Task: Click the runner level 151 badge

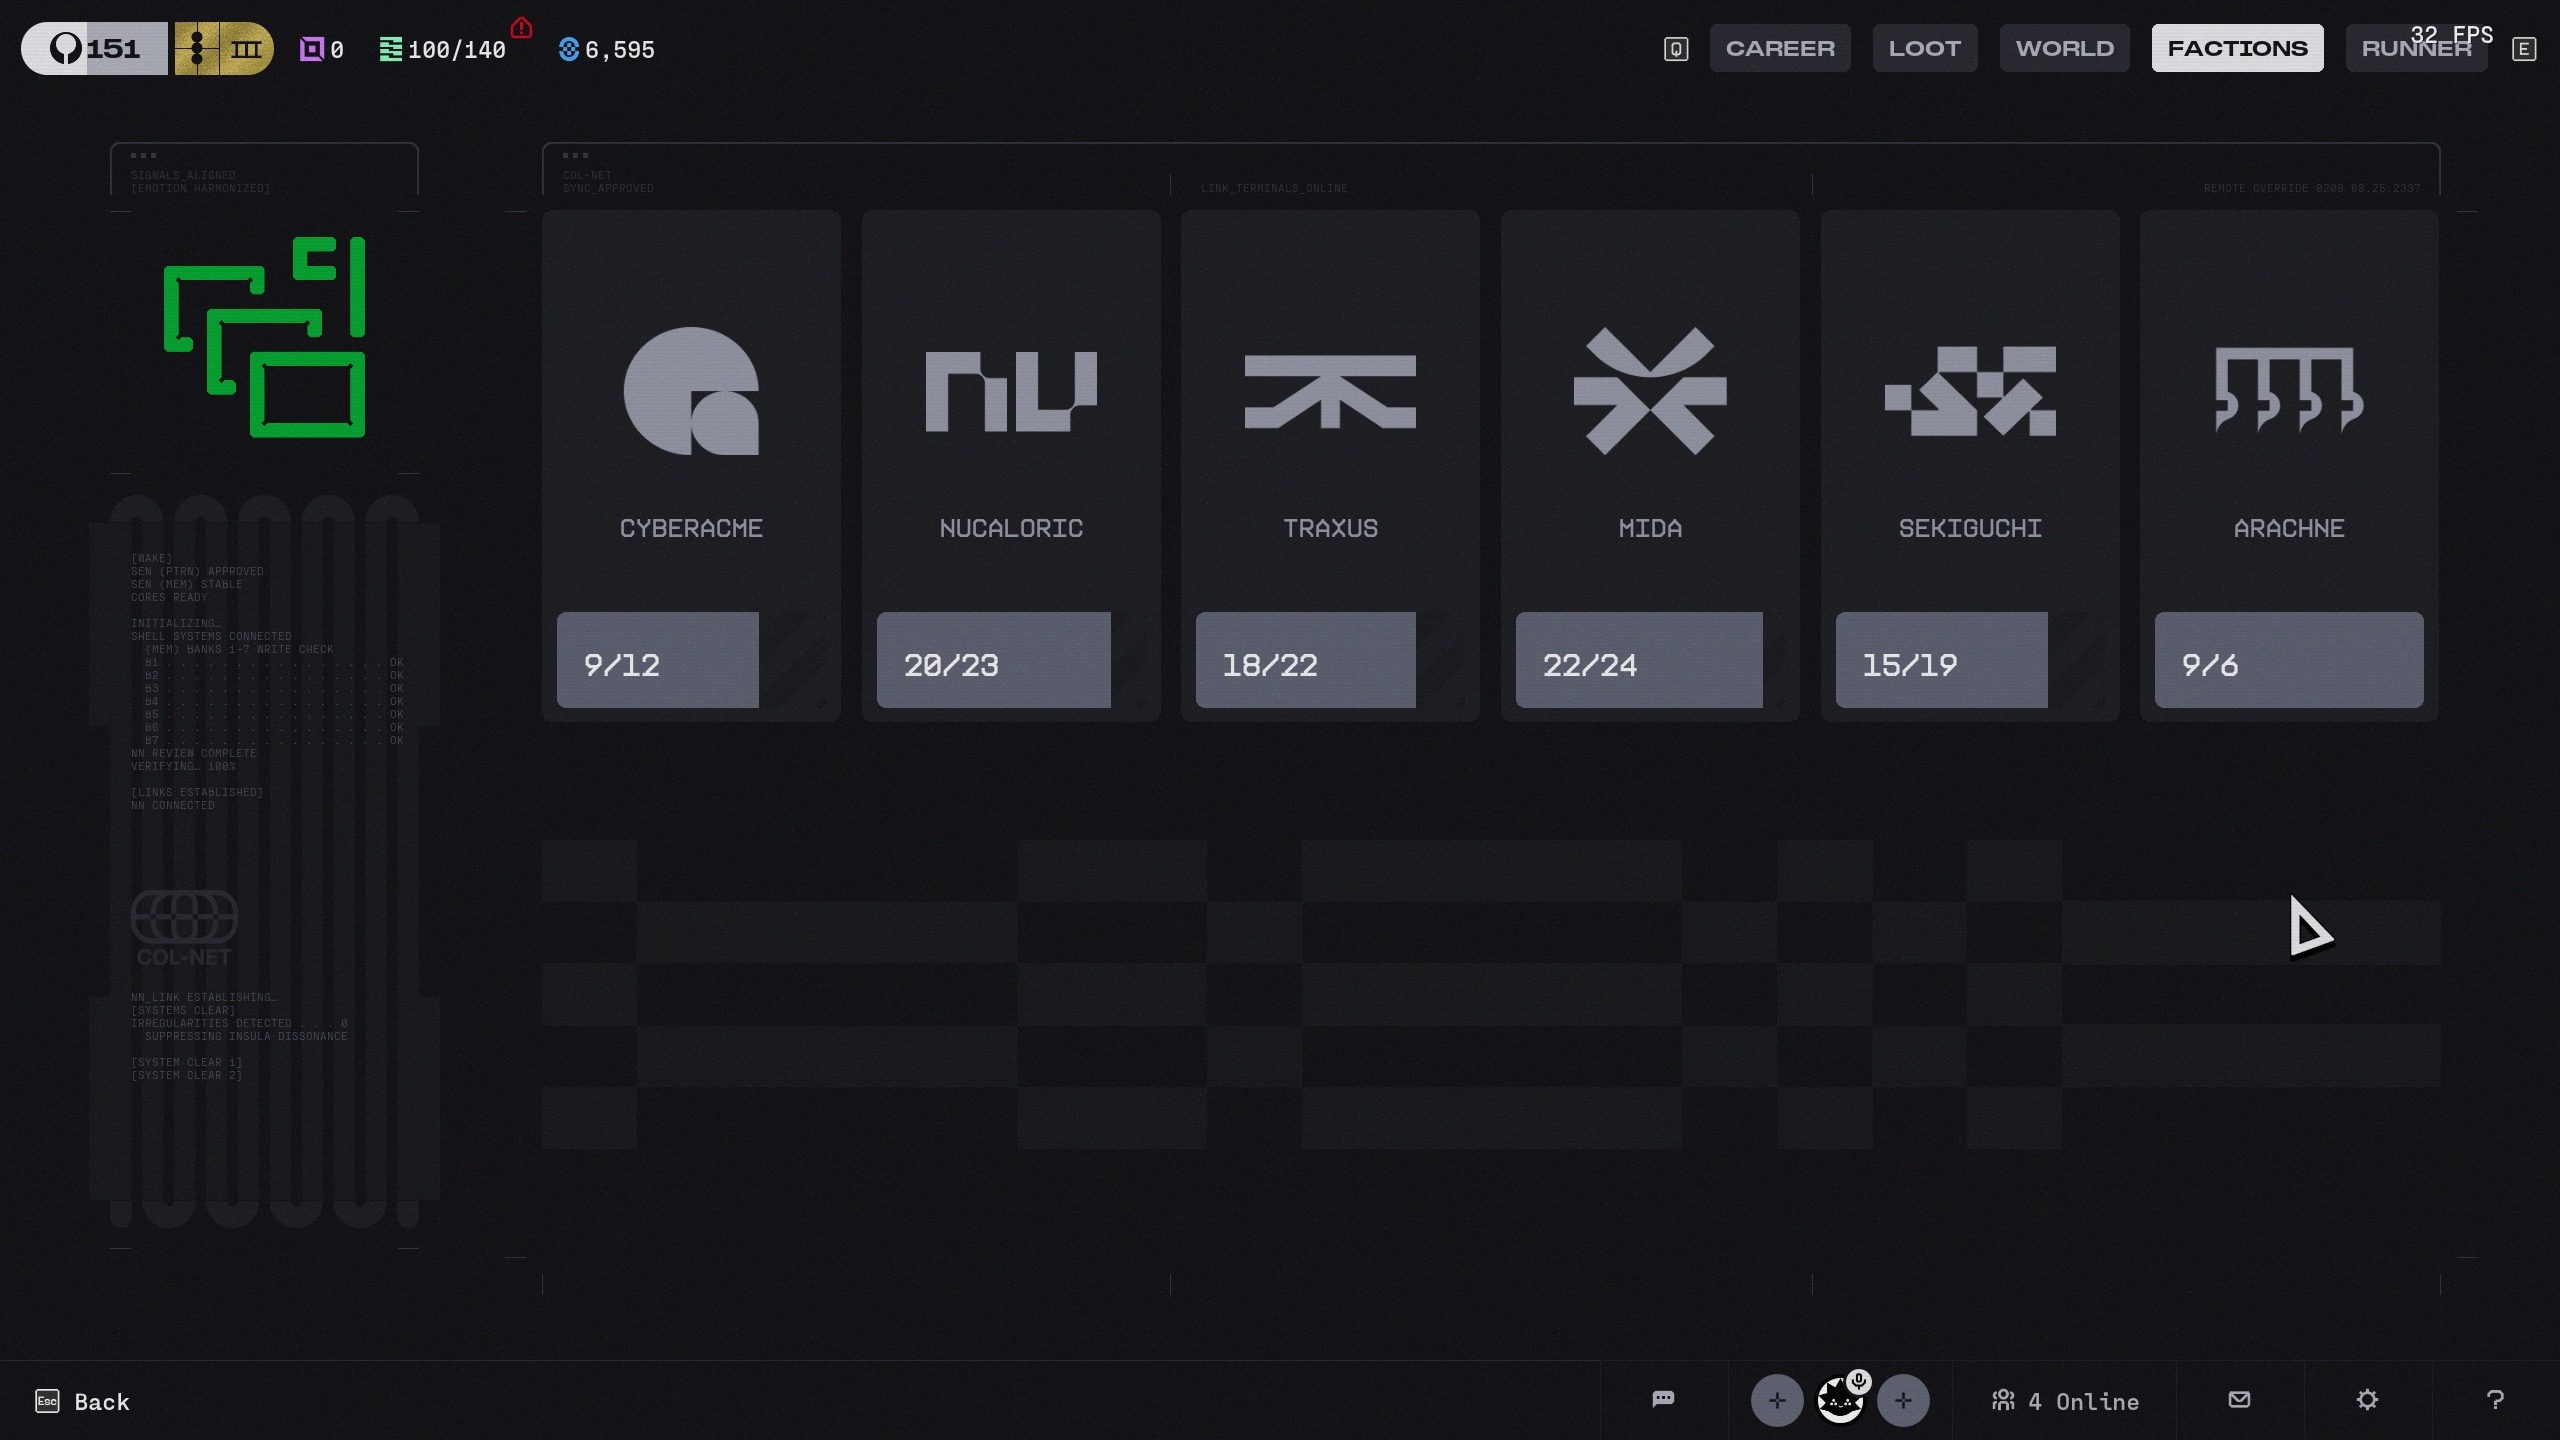Action: [x=95, y=48]
